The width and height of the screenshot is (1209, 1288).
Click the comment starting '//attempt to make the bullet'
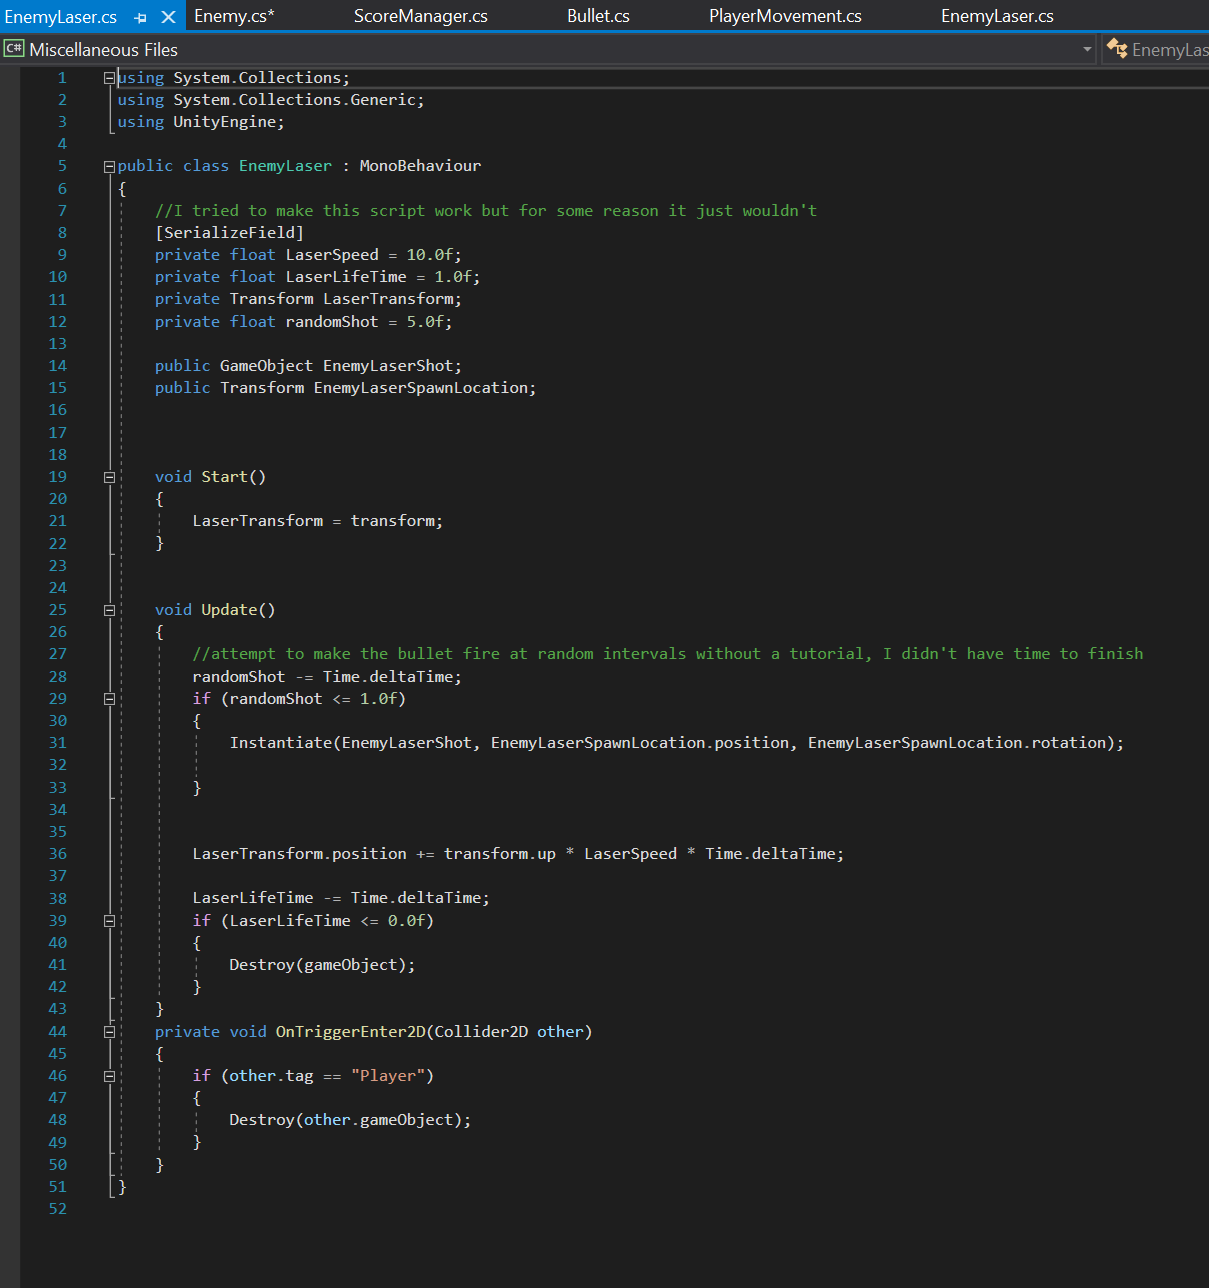click(668, 653)
